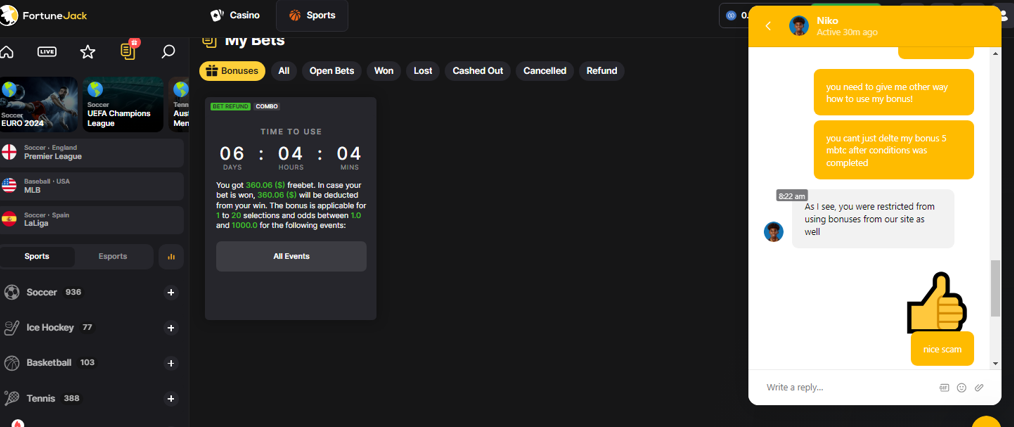The width and height of the screenshot is (1014, 427).
Task: Filter bets by Lost
Action: click(x=423, y=71)
